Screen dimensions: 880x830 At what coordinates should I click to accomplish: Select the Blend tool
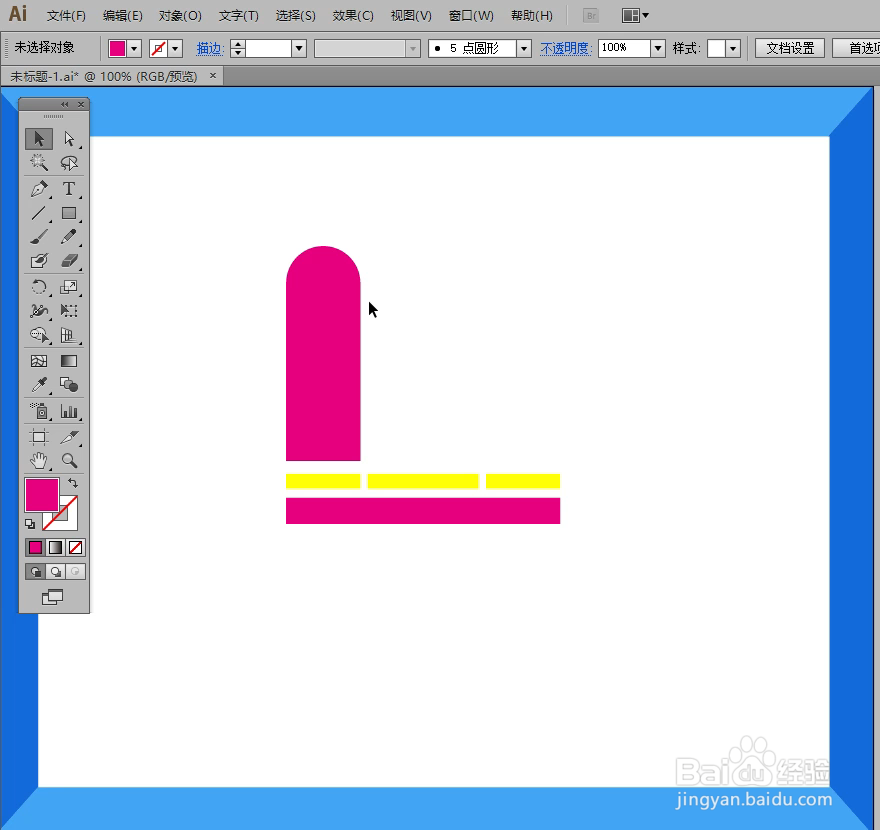click(x=69, y=385)
